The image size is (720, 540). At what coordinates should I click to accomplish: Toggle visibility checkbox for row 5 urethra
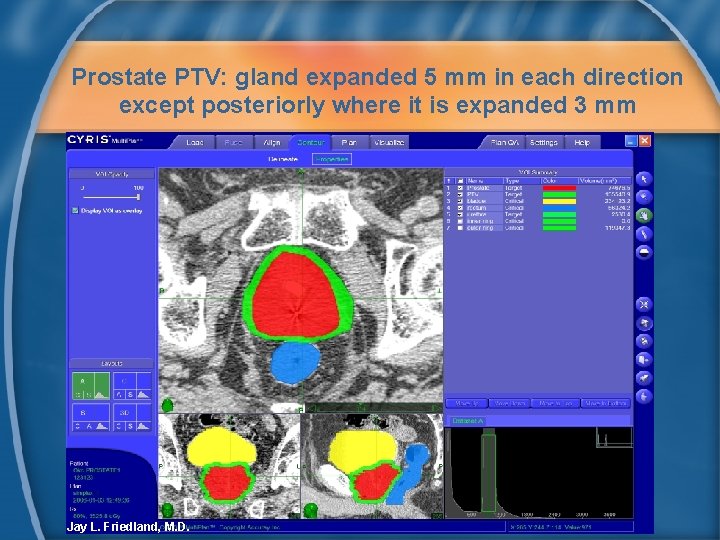tap(461, 214)
